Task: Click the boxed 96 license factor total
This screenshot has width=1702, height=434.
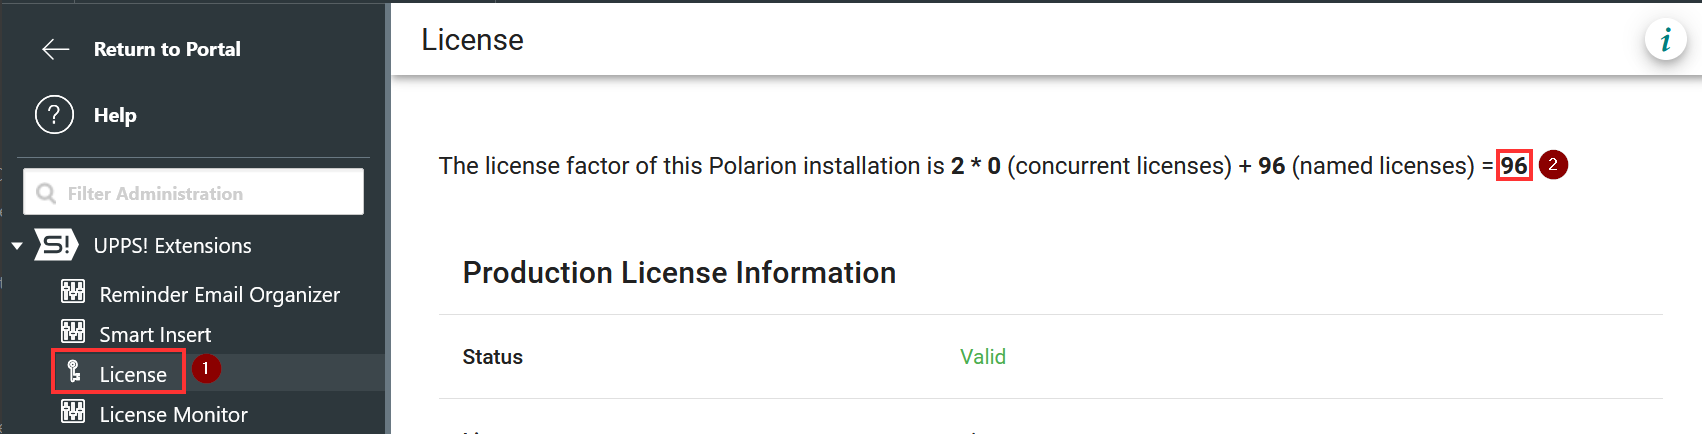Action: pos(1514,166)
